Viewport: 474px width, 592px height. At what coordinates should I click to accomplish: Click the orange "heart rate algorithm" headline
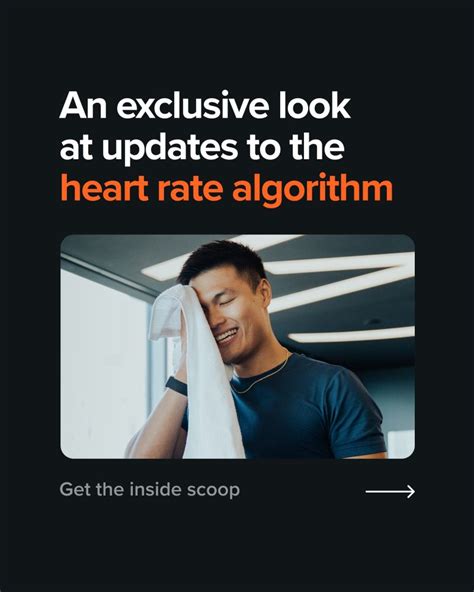[227, 188]
